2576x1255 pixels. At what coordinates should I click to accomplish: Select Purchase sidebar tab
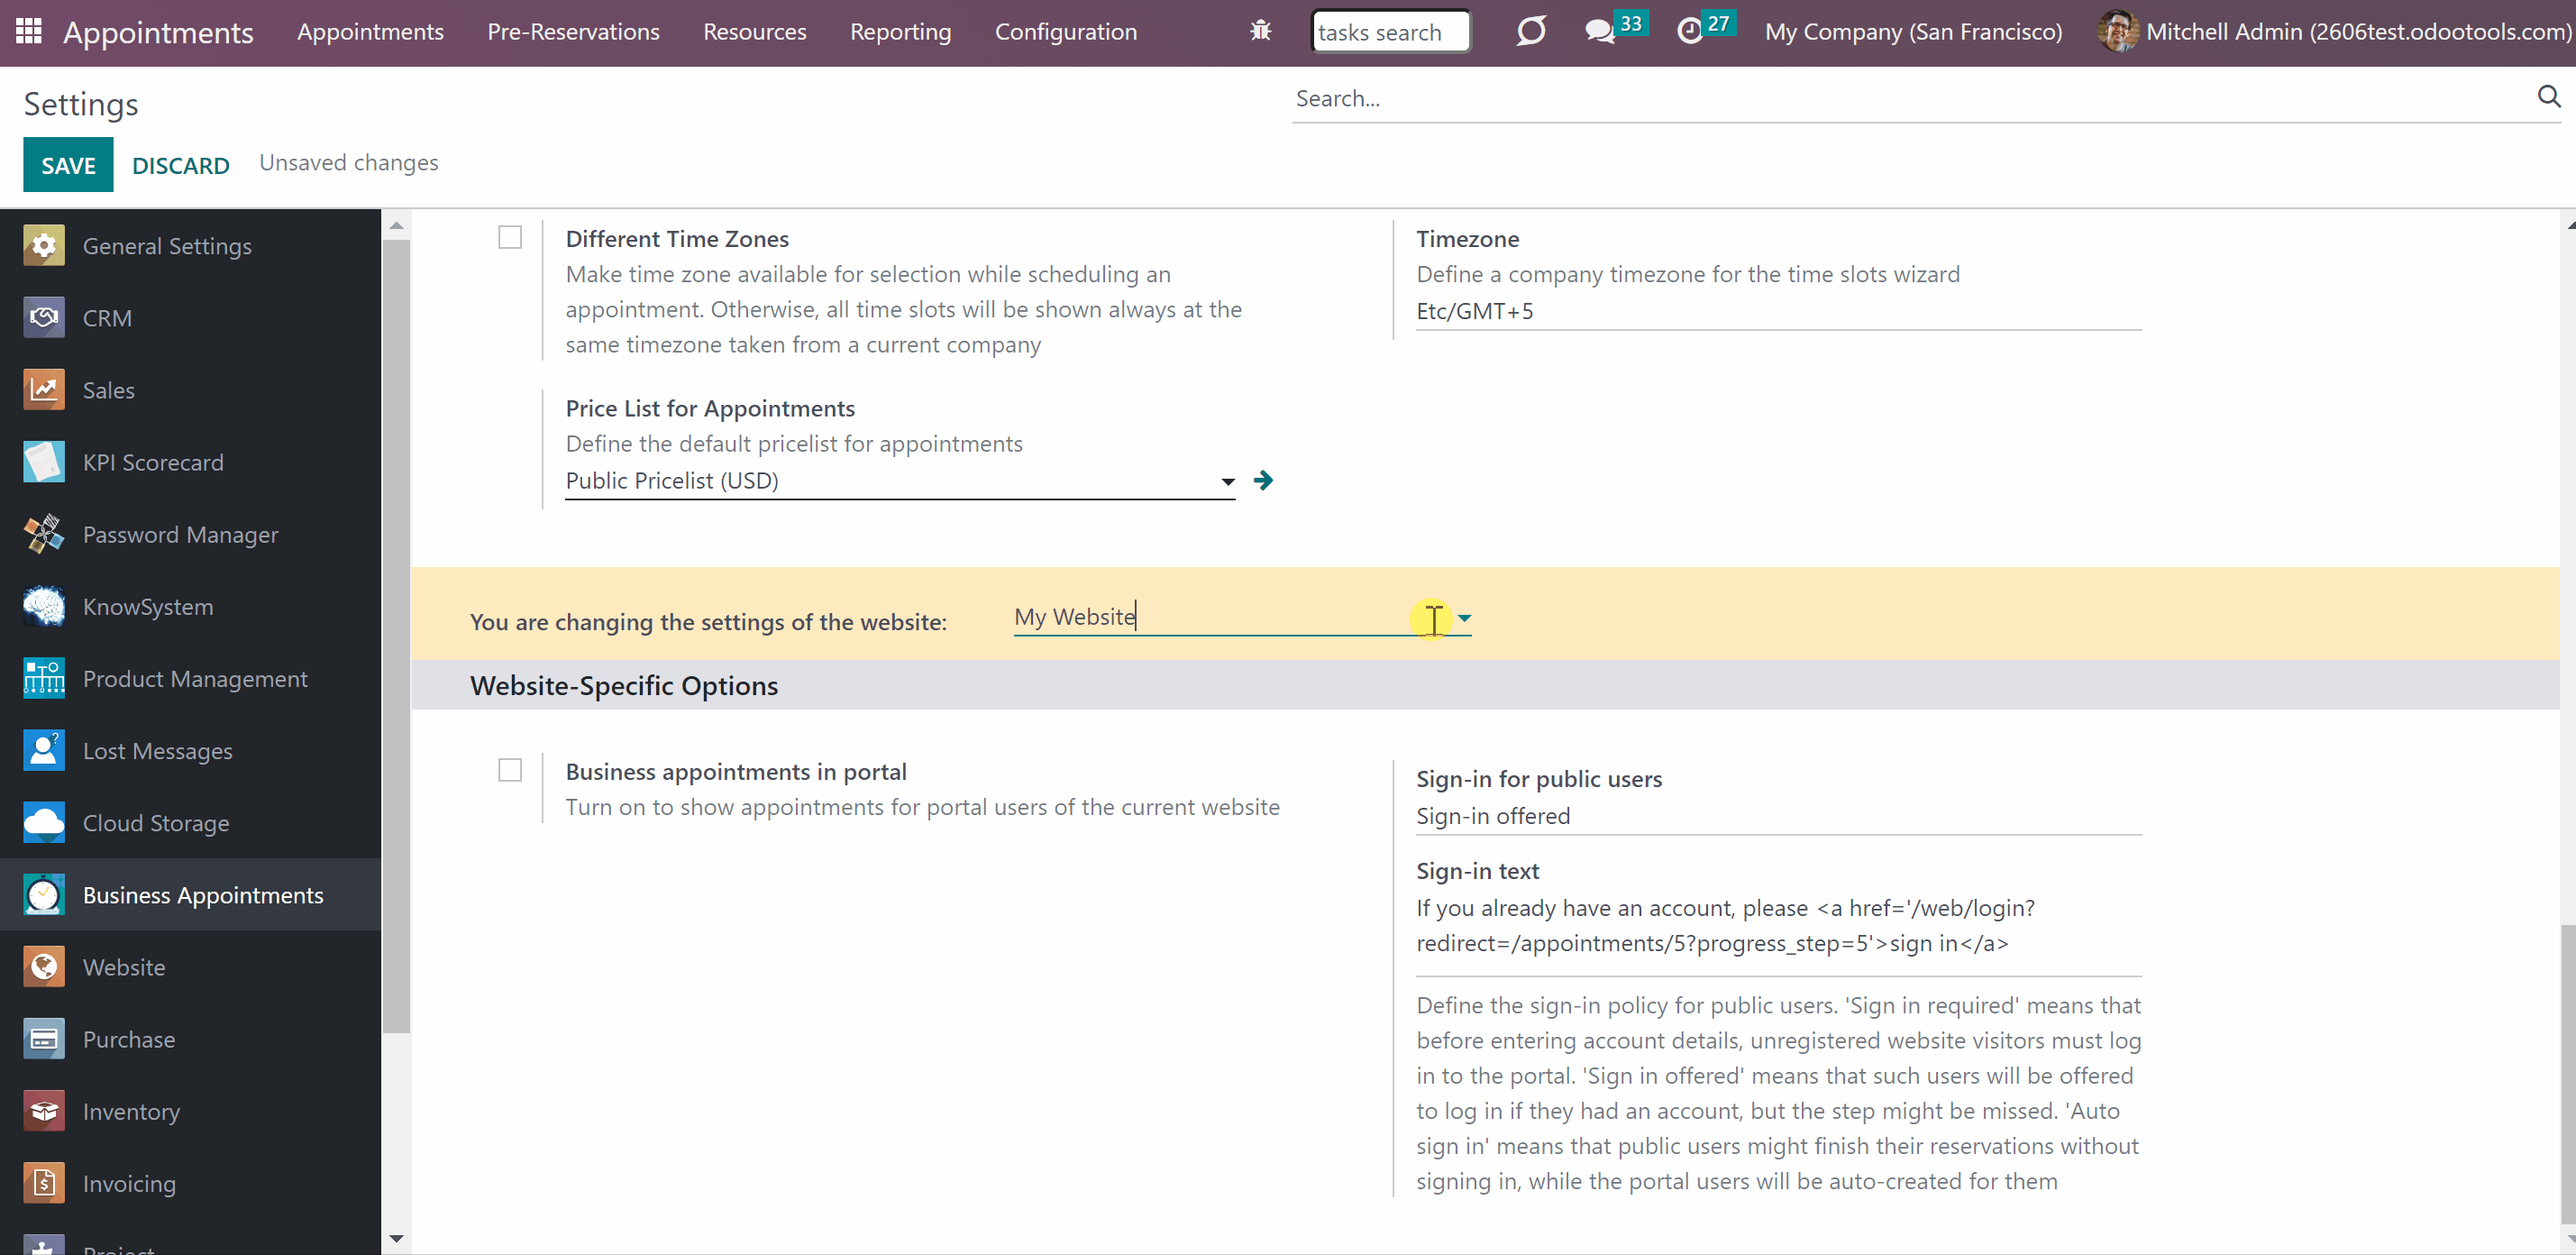pyautogui.click(x=190, y=1039)
